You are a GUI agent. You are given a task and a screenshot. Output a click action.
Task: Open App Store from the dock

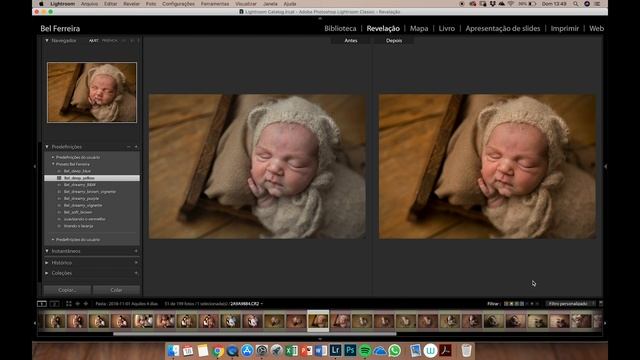coord(247,350)
